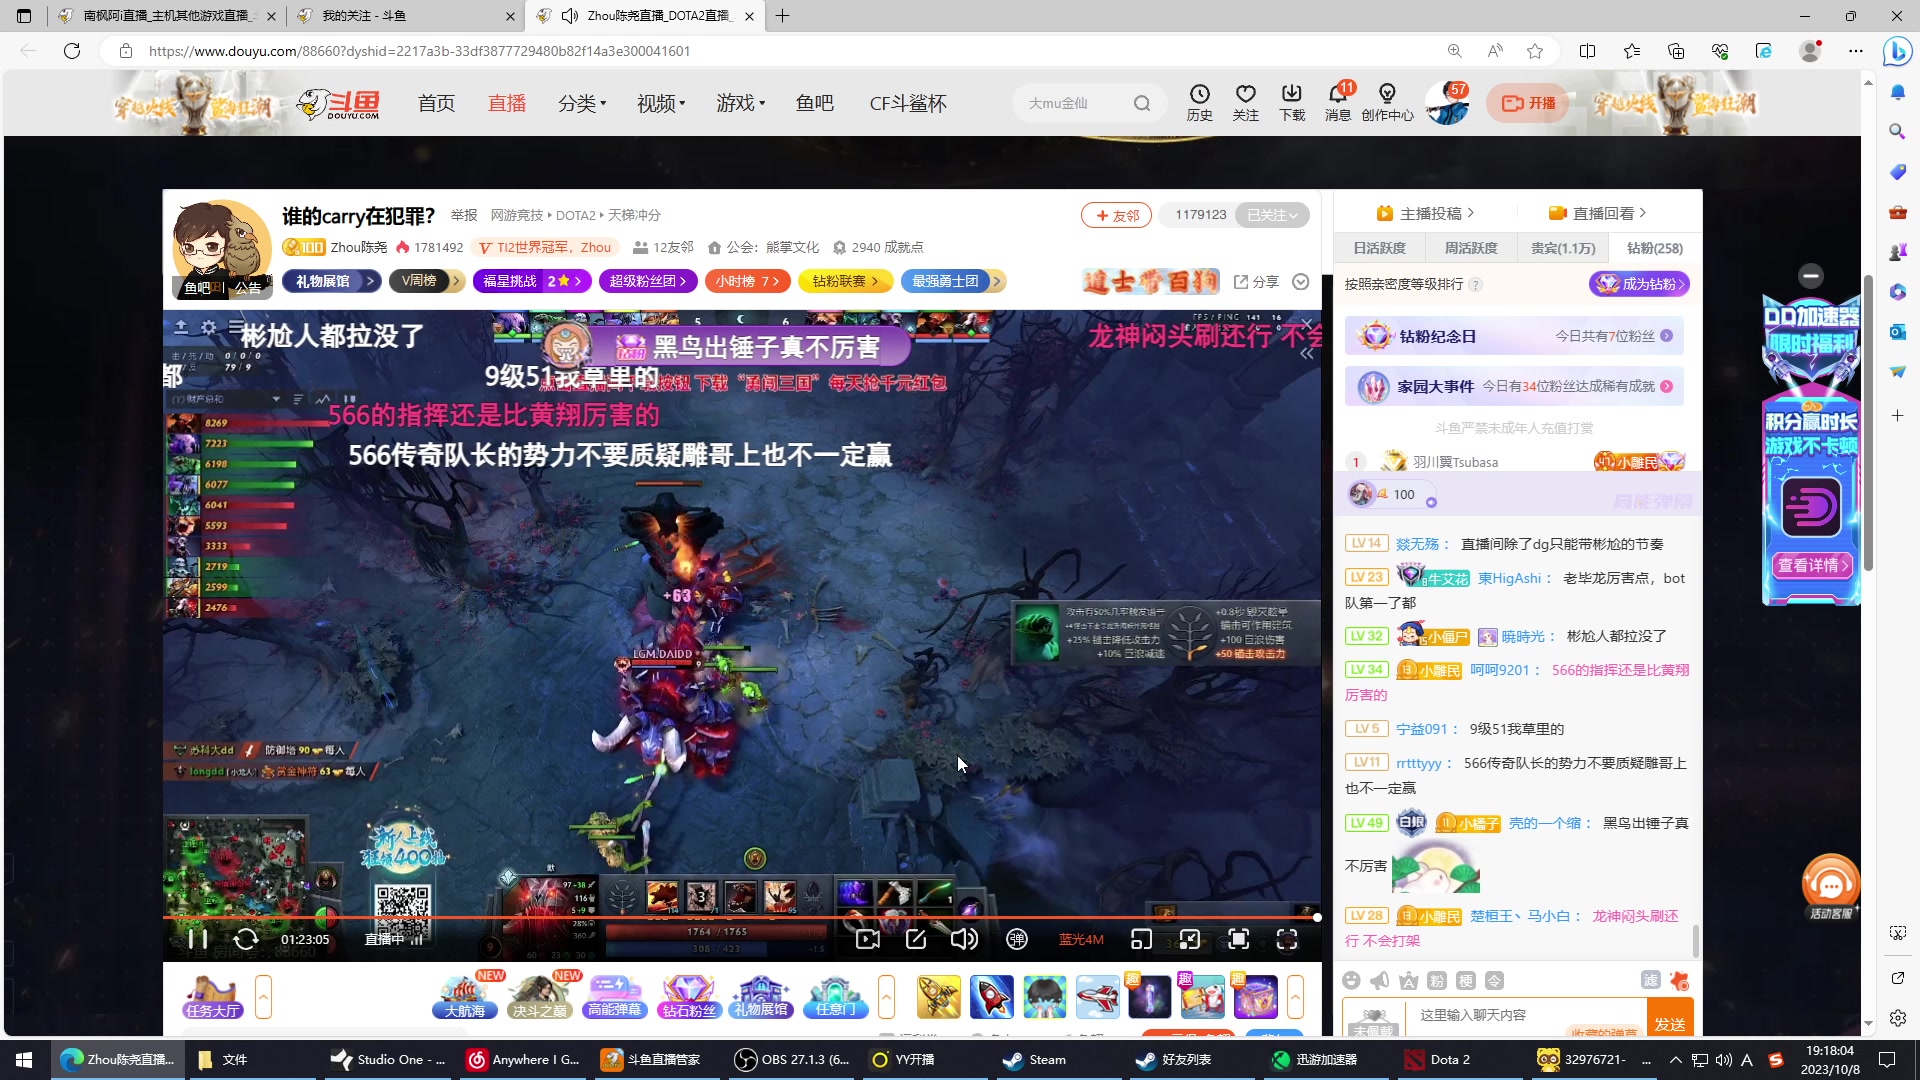
Task: Mute the player volume speaker
Action: coord(964,939)
